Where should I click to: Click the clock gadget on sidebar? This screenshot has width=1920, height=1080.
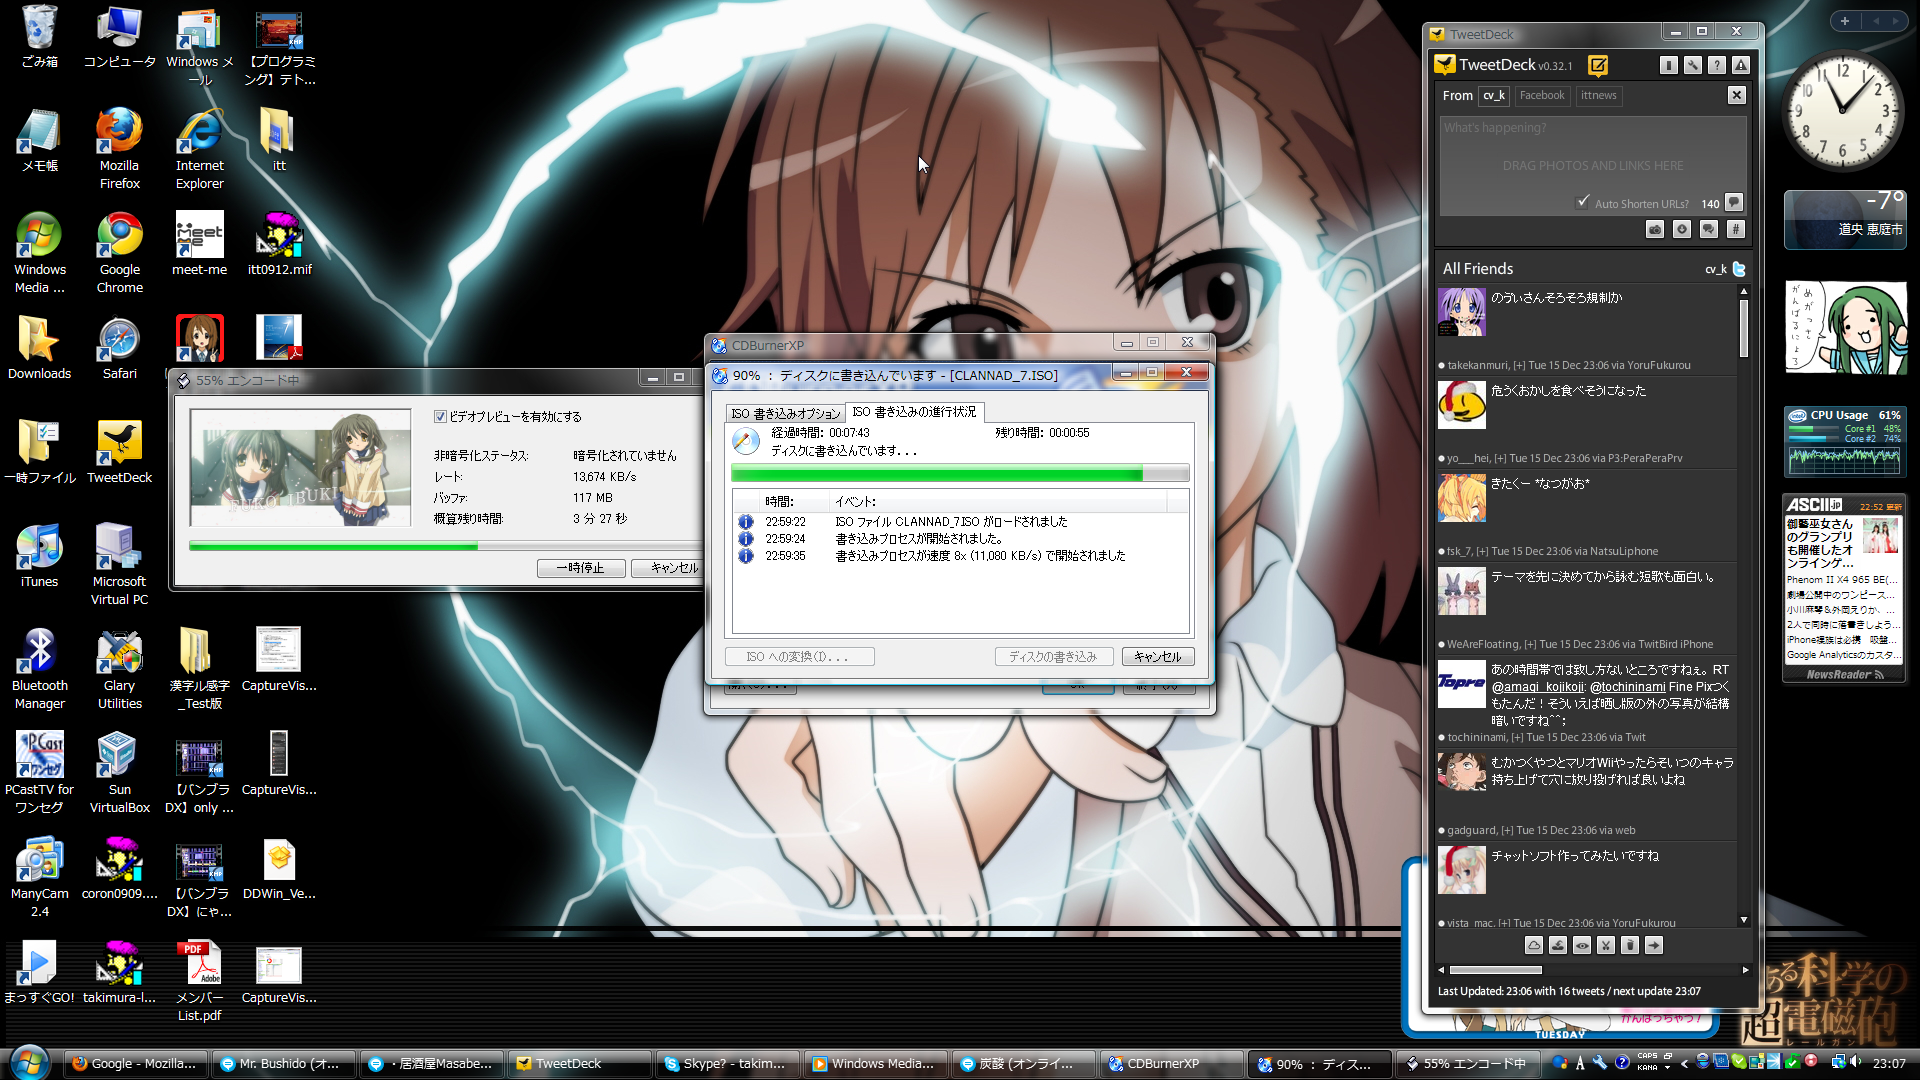[1843, 110]
